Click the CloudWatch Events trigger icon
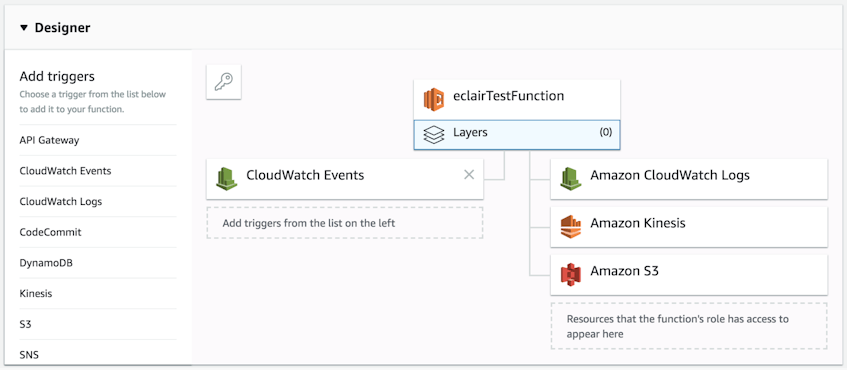The width and height of the screenshot is (847, 370). click(x=226, y=179)
